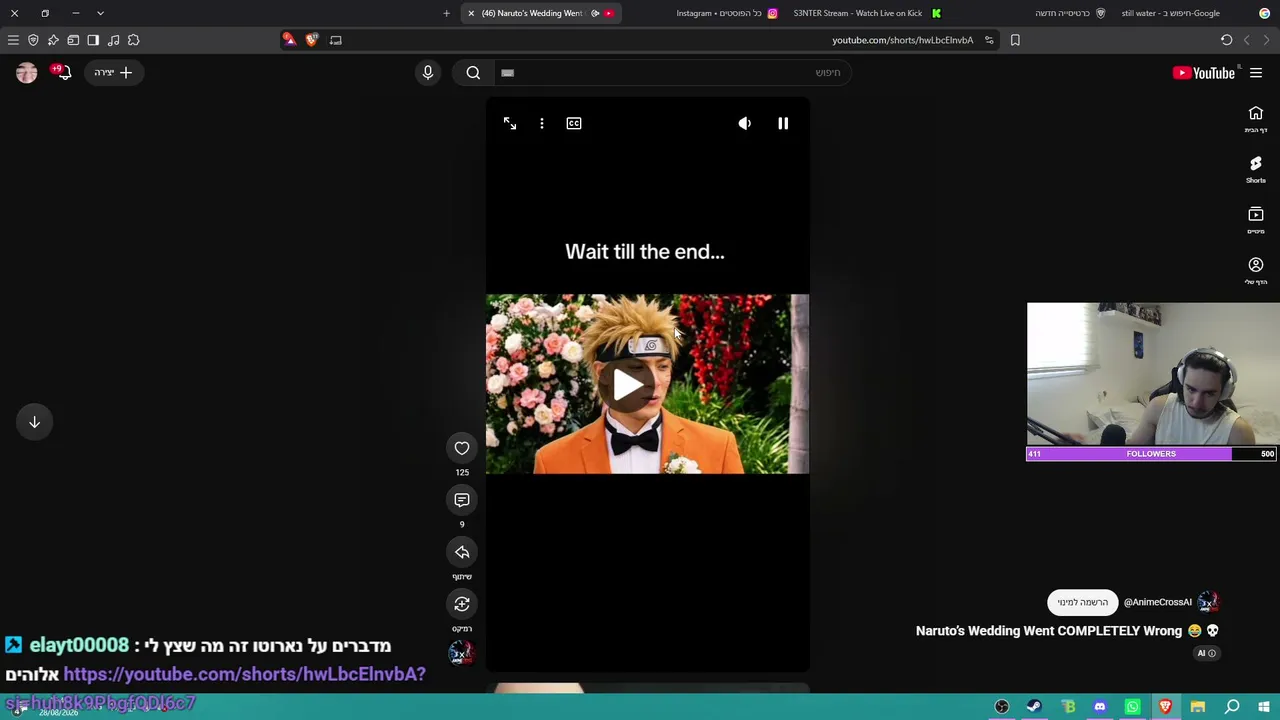This screenshot has height=720, width=1280.
Task: Click the play overlay on the Naruto video
Action: [628, 384]
